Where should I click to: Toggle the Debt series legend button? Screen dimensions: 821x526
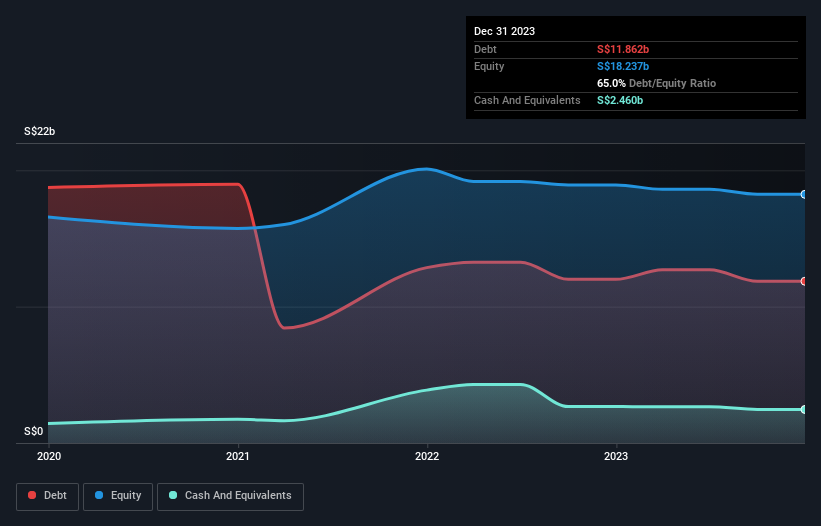(47, 496)
